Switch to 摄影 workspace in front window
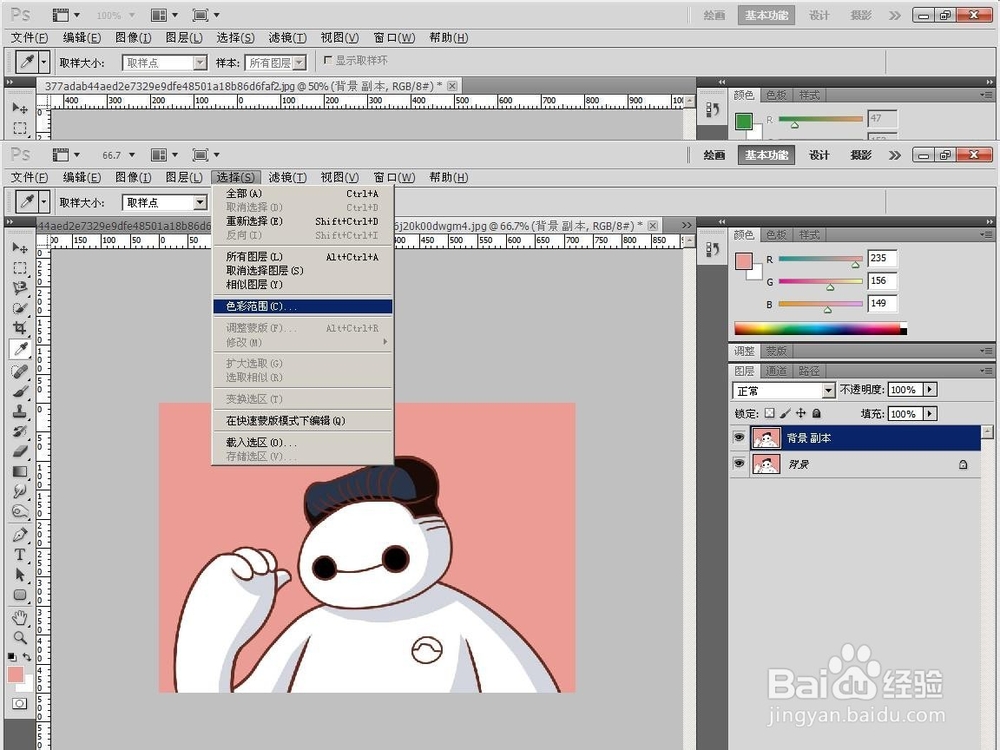This screenshot has height=750, width=1000. coord(861,155)
